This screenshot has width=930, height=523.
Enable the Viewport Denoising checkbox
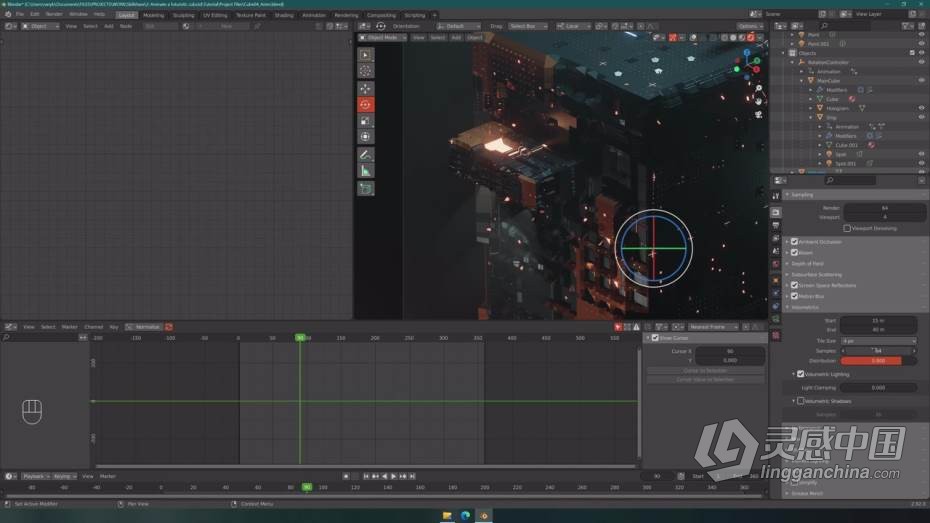click(x=847, y=228)
